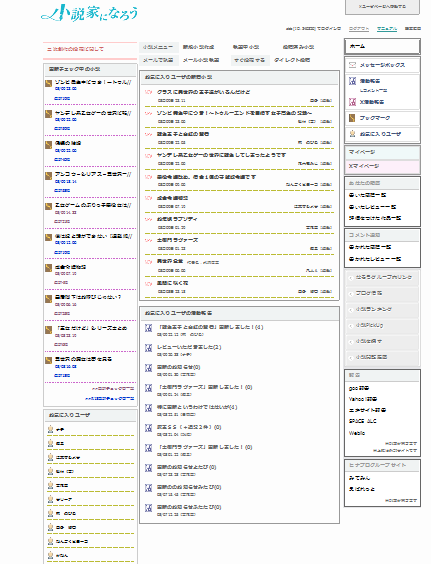
Task: Open the ホーム tab in right sidebar
Action: pos(382,46)
